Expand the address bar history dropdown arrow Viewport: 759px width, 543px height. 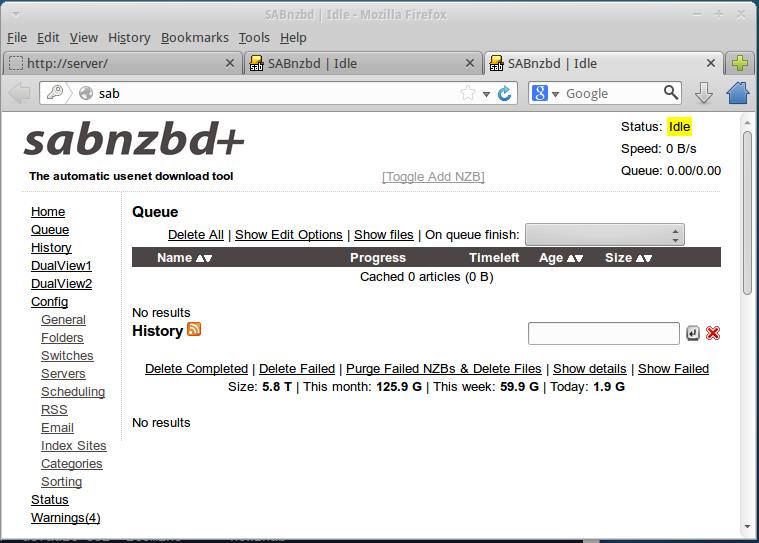coord(486,94)
